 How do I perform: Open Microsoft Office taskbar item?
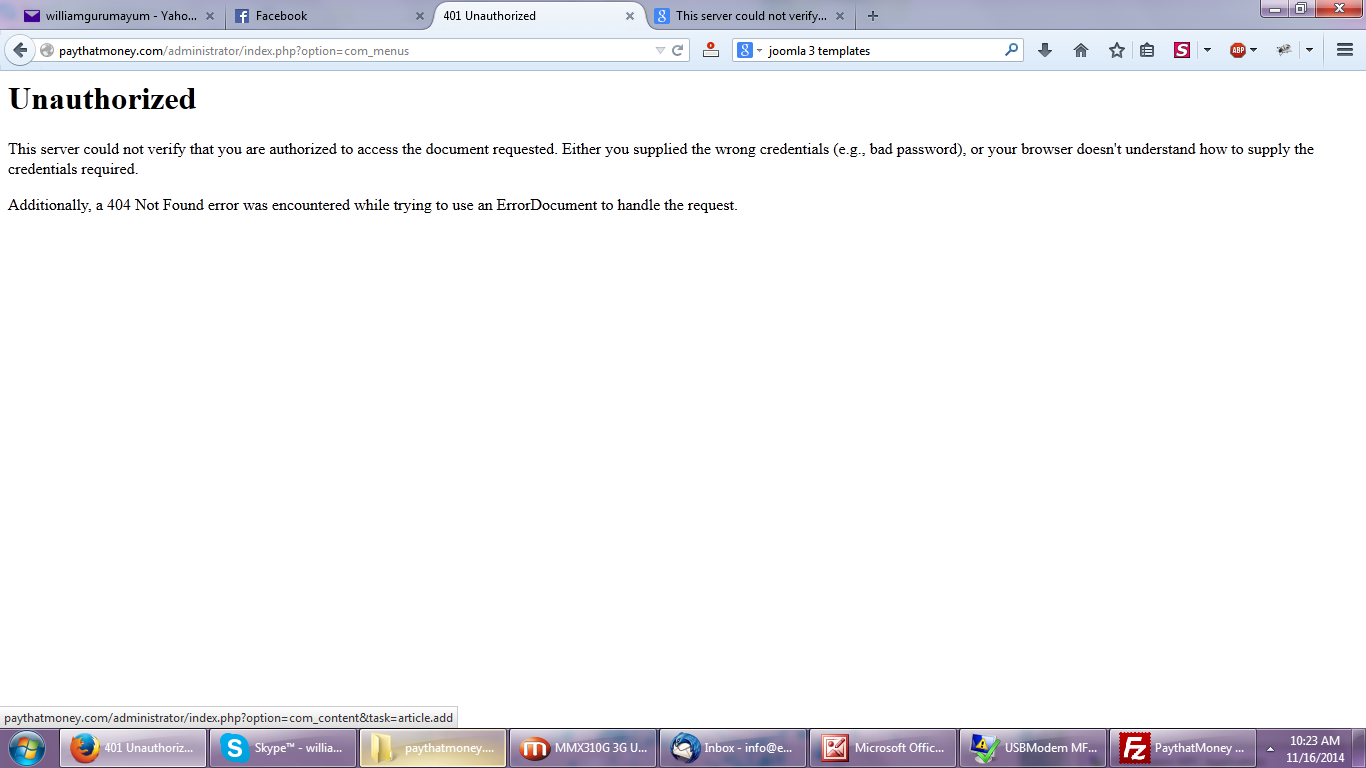[x=883, y=747]
